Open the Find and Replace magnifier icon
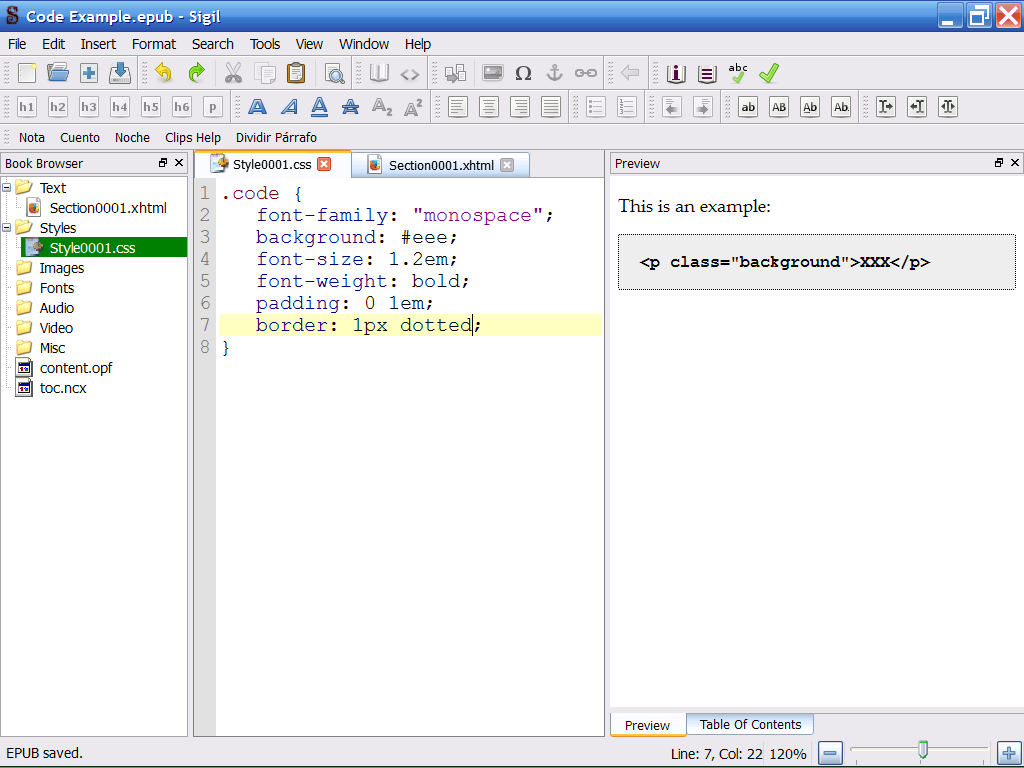1024x768 pixels. click(x=334, y=73)
